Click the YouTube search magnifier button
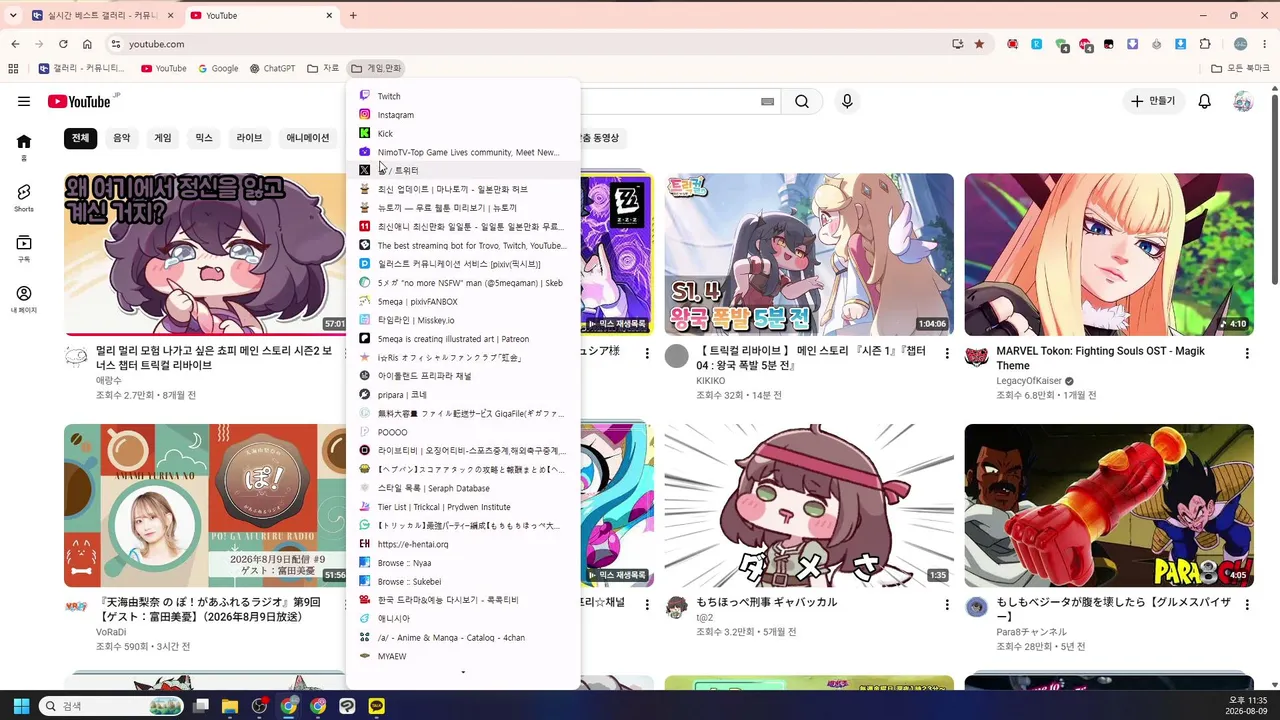Screen dimensions: 1280x720 (802, 101)
